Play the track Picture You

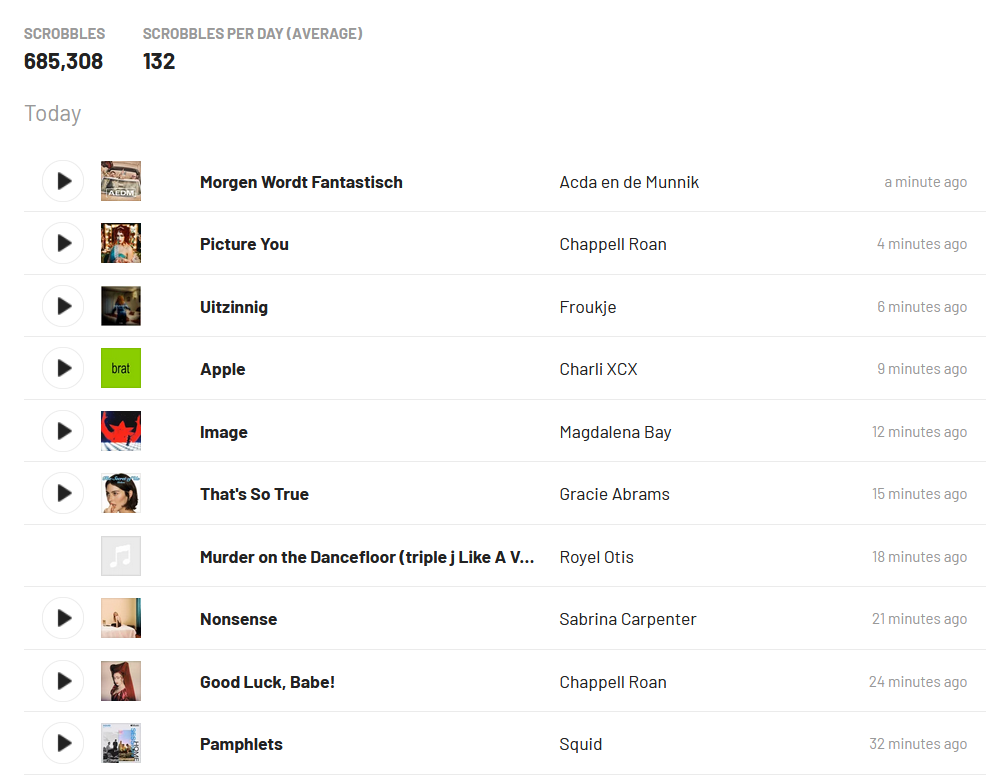coord(63,243)
